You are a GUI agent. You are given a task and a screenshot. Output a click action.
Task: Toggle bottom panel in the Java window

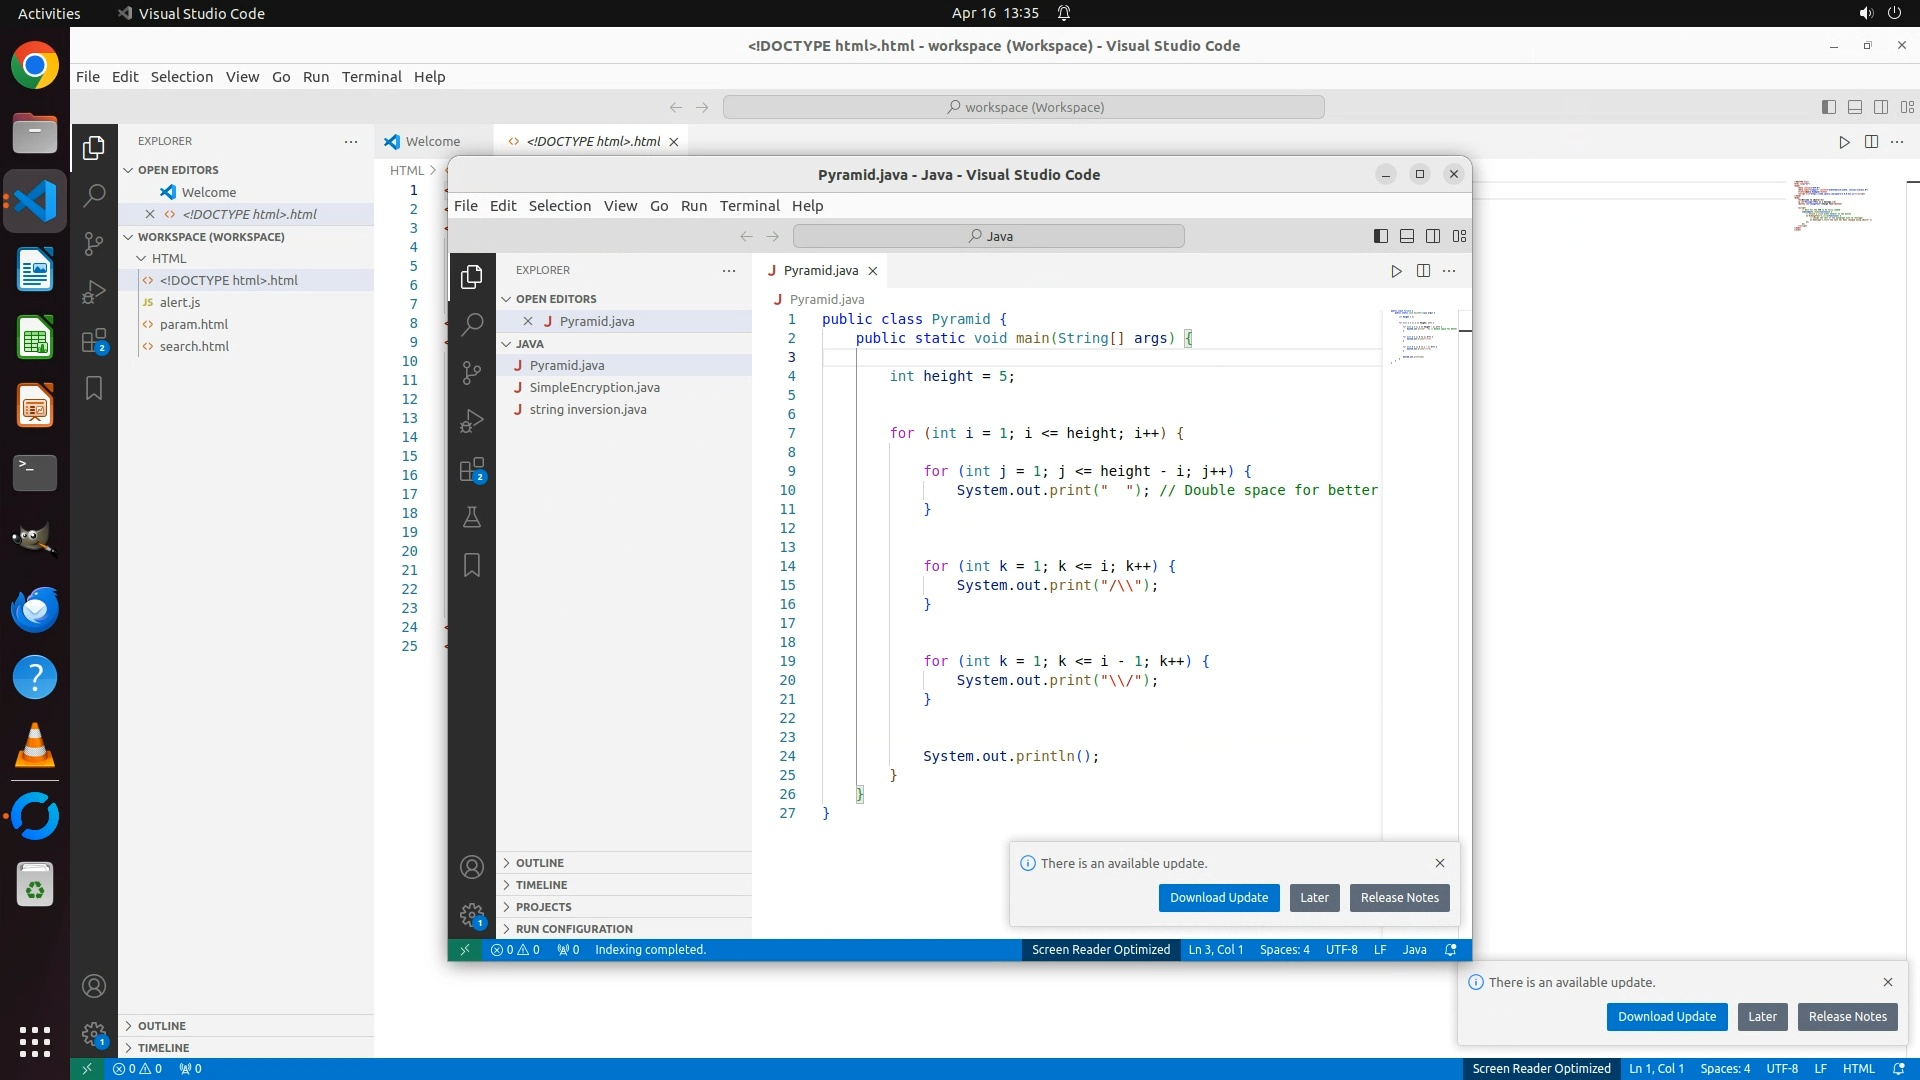pos(1407,236)
